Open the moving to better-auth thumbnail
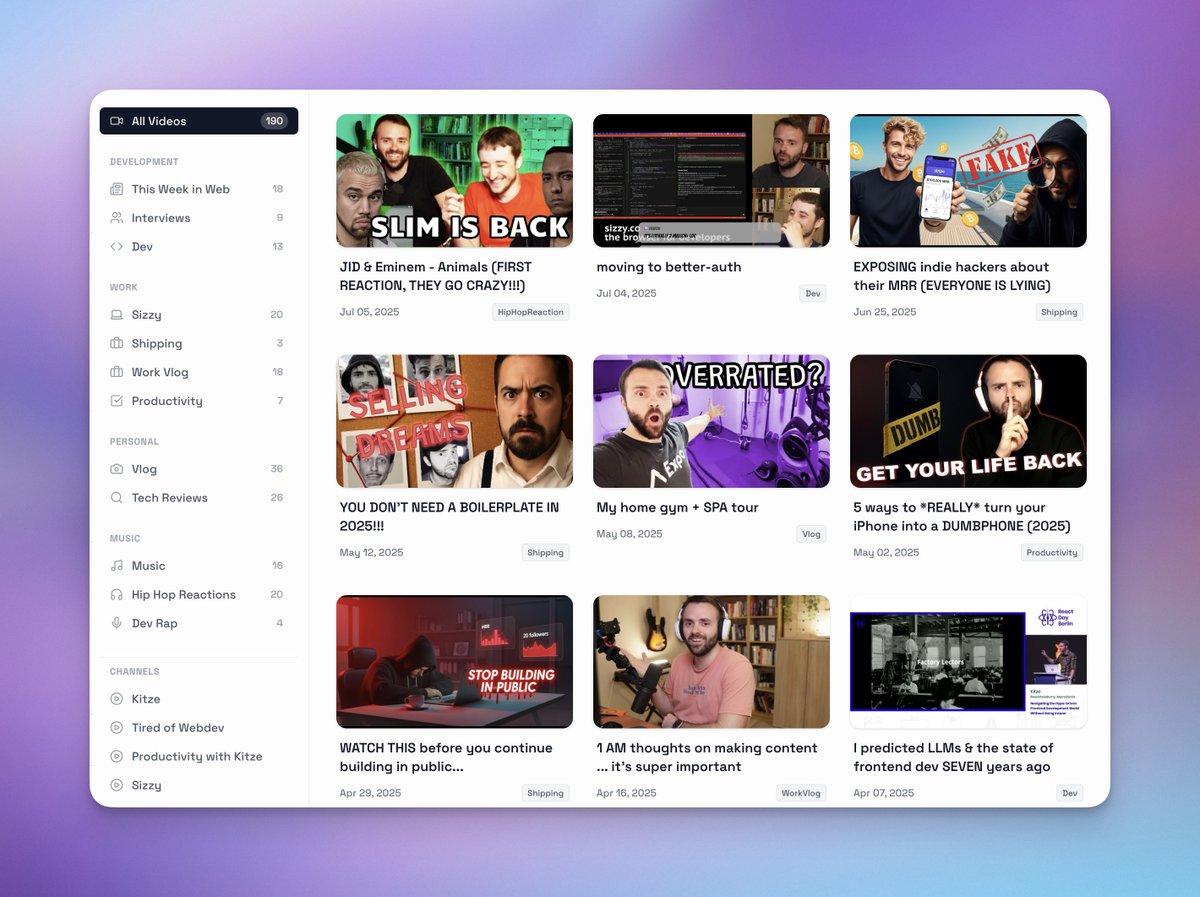Screen dimensions: 1200x897 (x=711, y=181)
